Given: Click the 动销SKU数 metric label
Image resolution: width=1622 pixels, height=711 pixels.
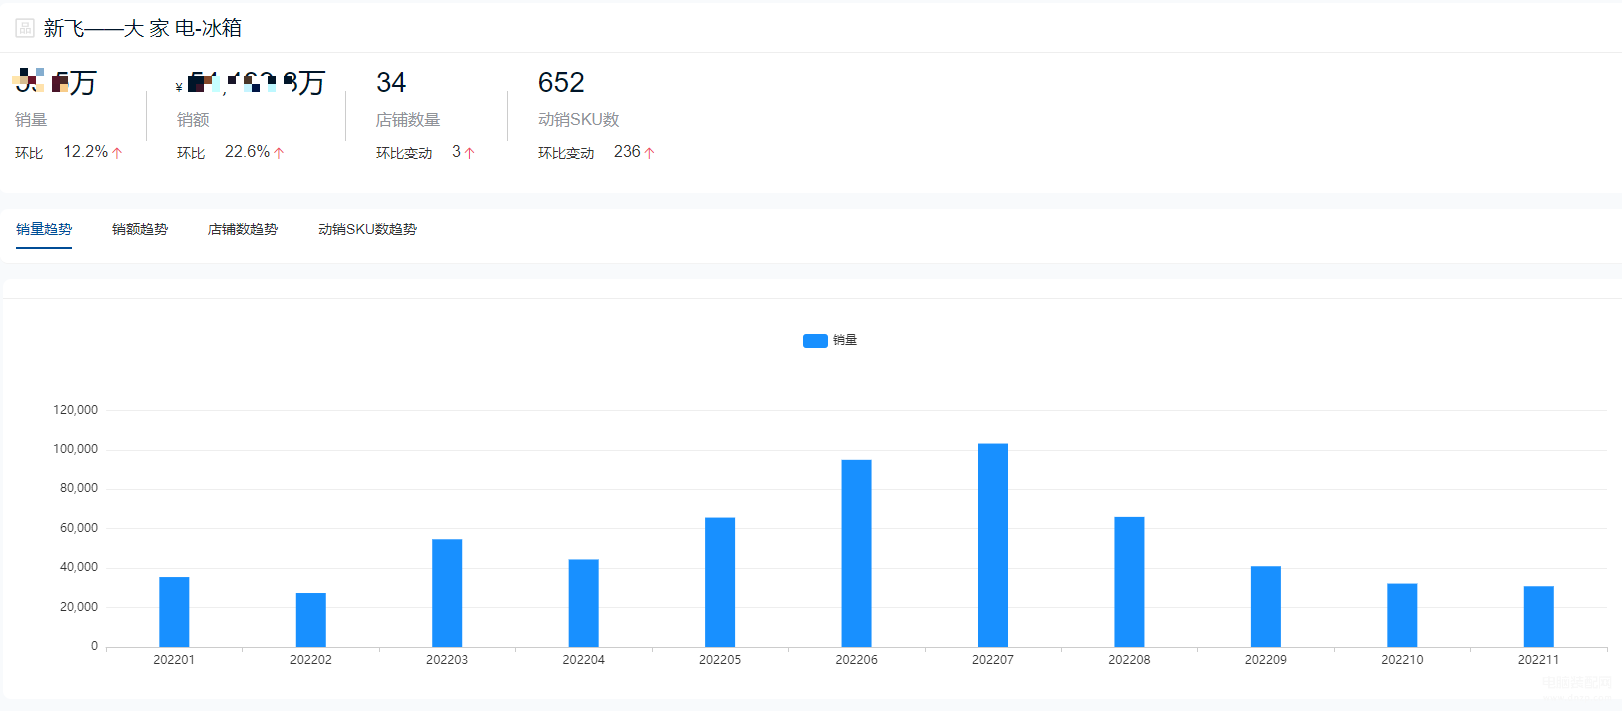Looking at the screenshot, I should [579, 120].
